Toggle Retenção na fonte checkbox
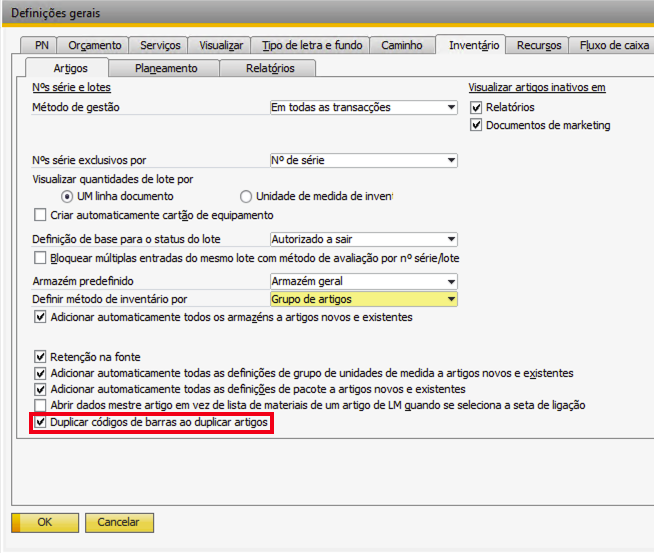The height and width of the screenshot is (553, 654). (40, 355)
